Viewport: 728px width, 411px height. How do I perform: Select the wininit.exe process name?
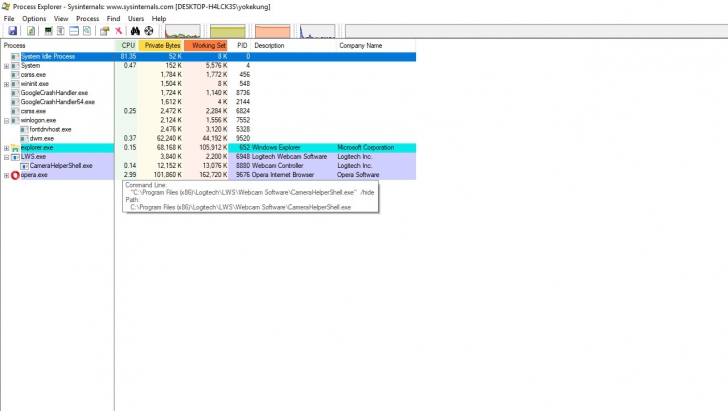pyautogui.click(x=34, y=84)
